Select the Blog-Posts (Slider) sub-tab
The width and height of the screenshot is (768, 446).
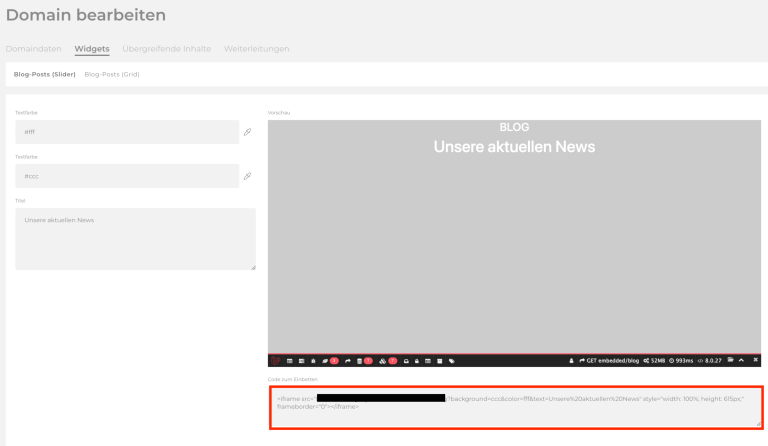44,74
